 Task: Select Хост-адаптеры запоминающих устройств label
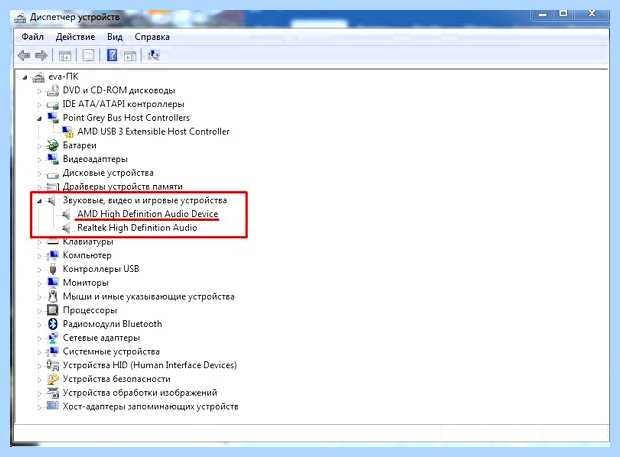coord(150,406)
